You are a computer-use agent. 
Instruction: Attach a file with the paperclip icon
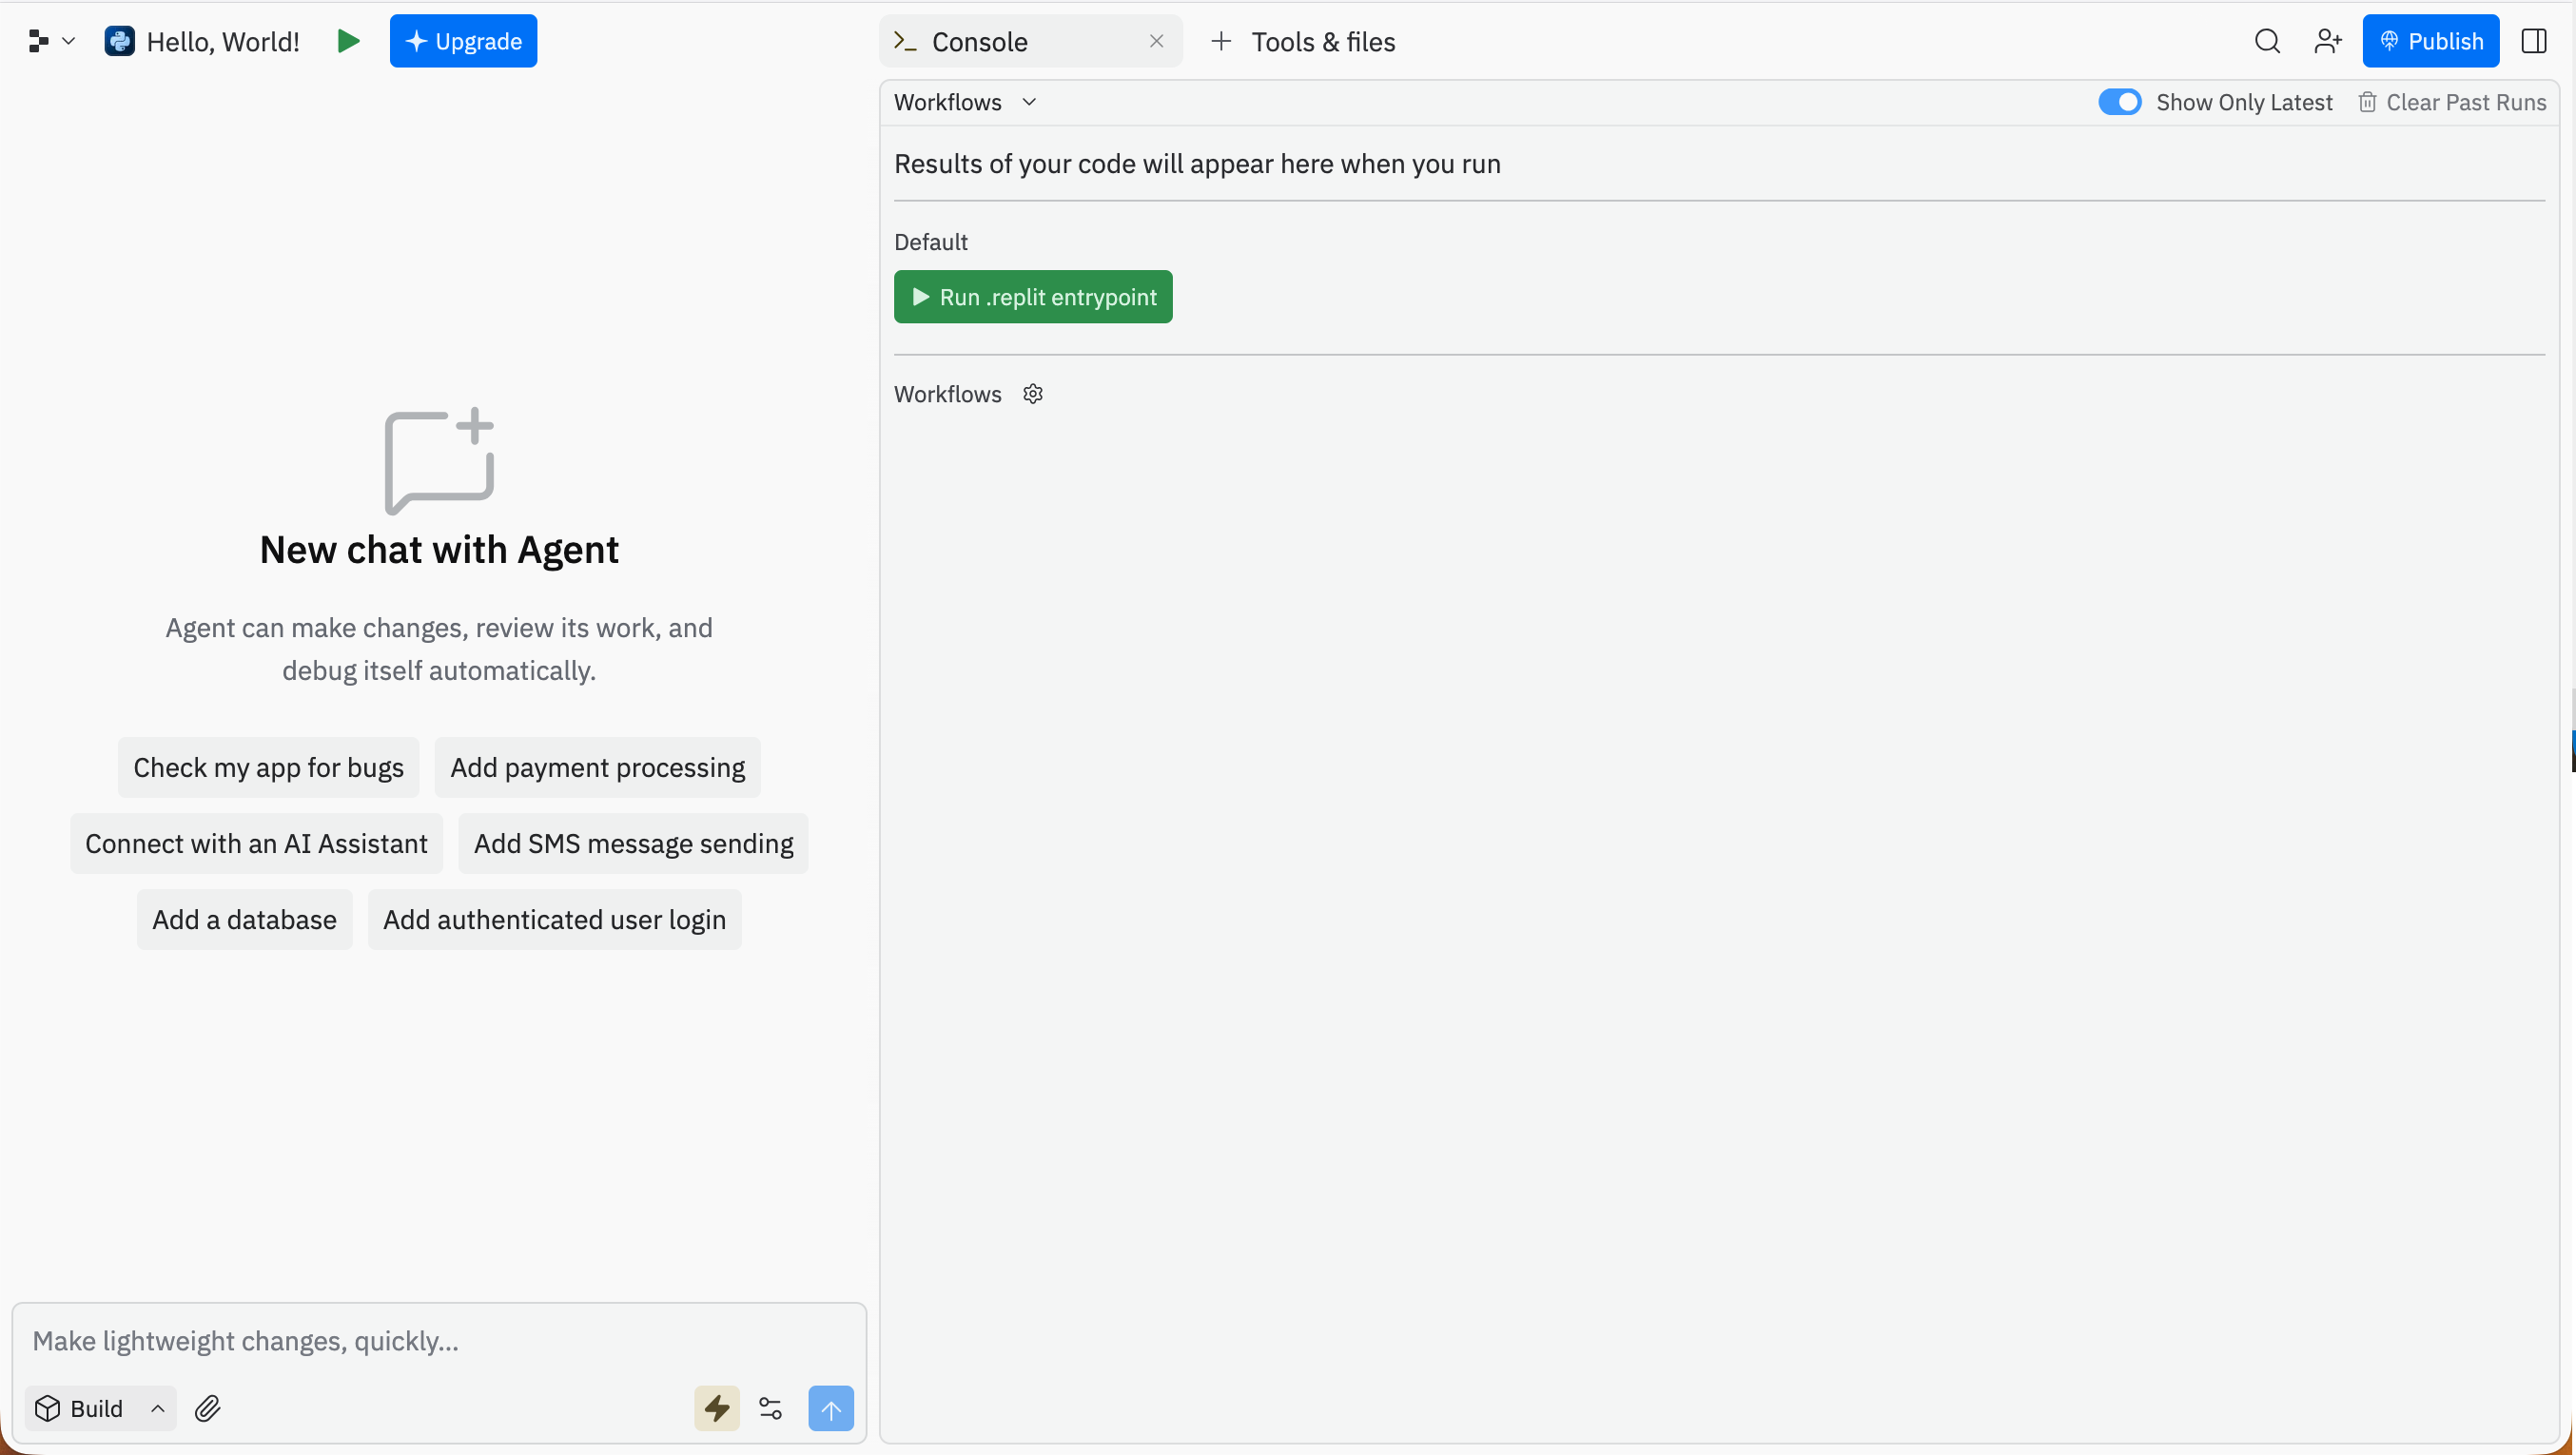click(208, 1408)
